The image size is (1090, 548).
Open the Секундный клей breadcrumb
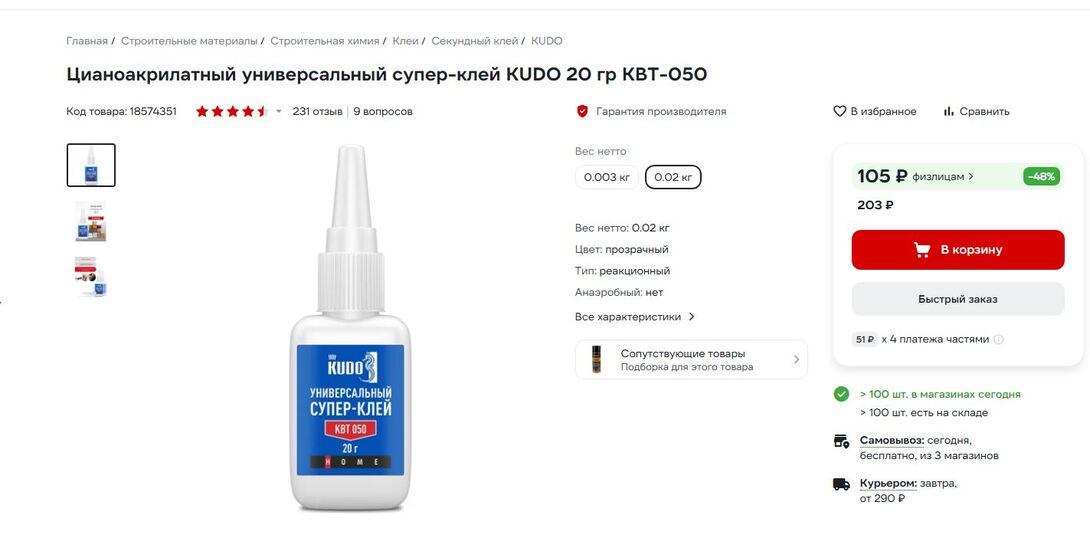coord(475,41)
